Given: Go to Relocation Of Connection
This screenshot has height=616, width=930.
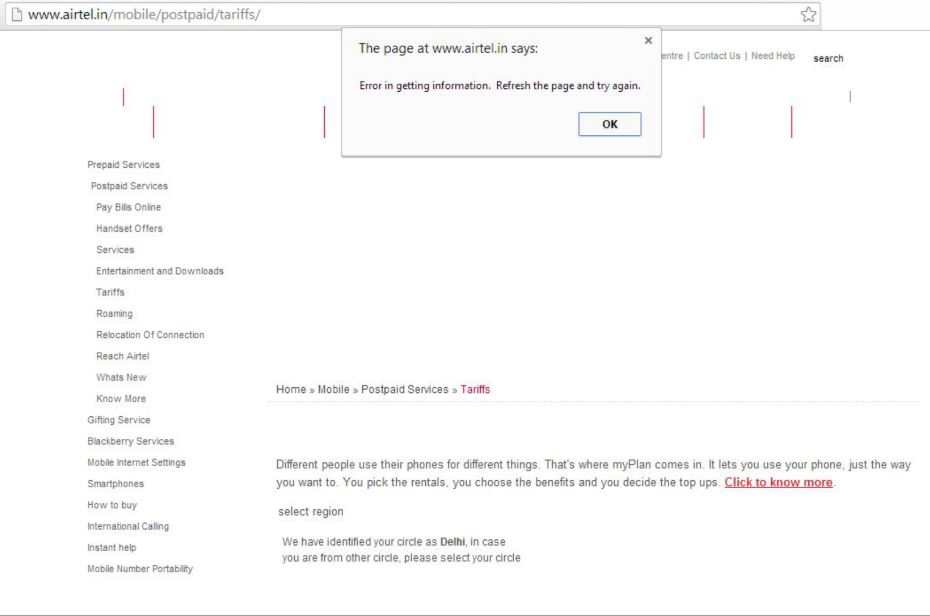Looking at the screenshot, I should pos(150,335).
